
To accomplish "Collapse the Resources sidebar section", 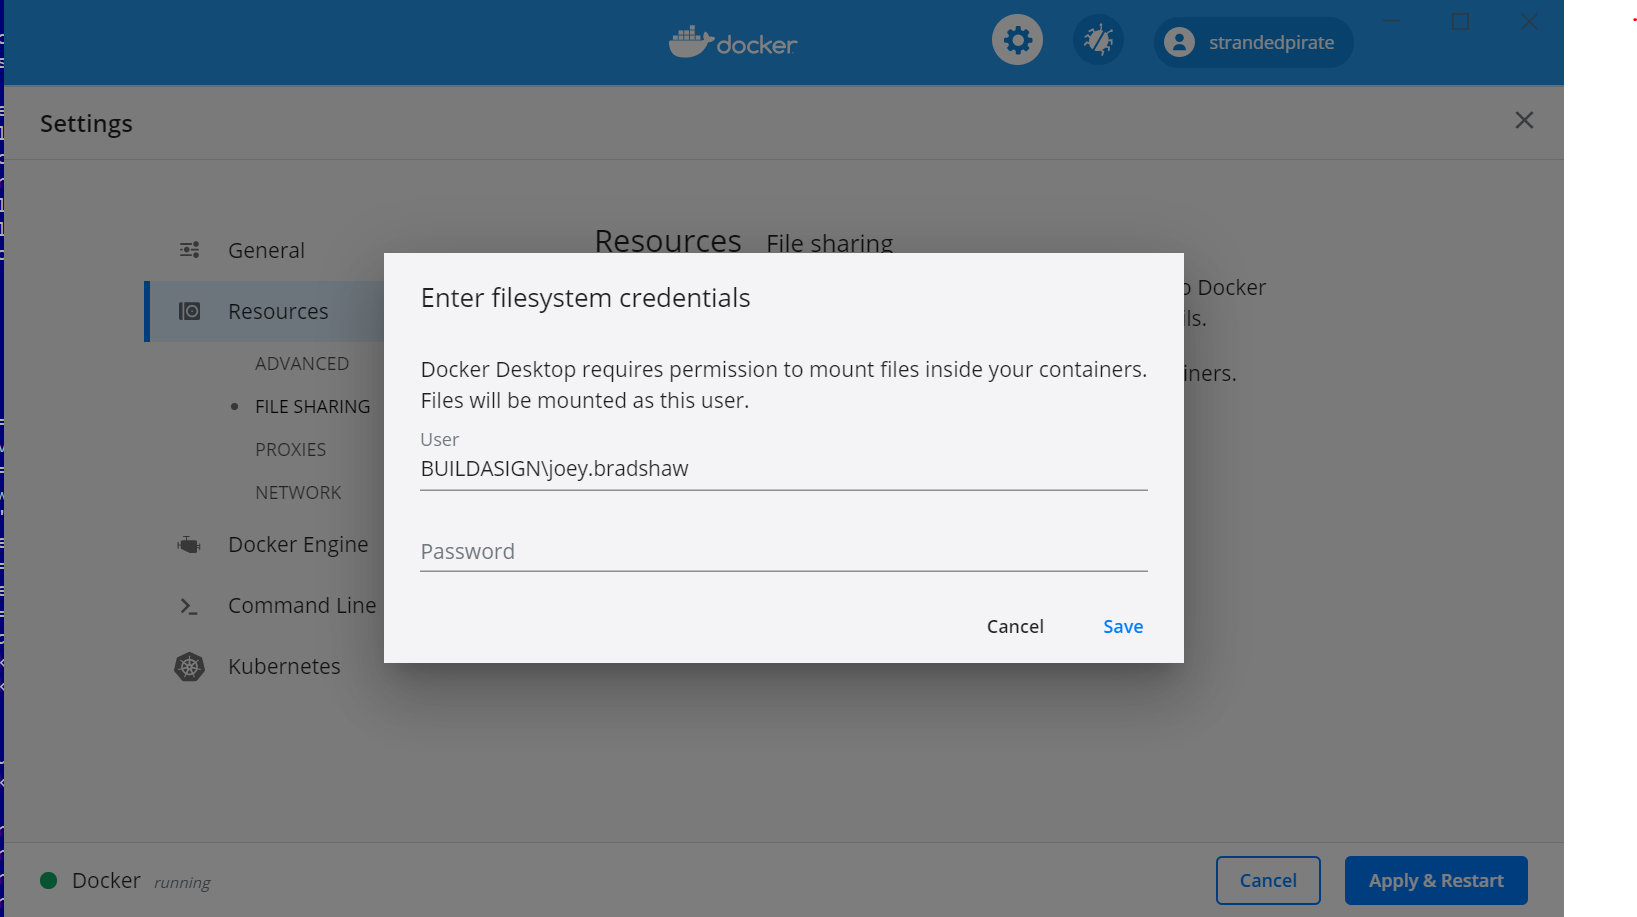I will 278,311.
